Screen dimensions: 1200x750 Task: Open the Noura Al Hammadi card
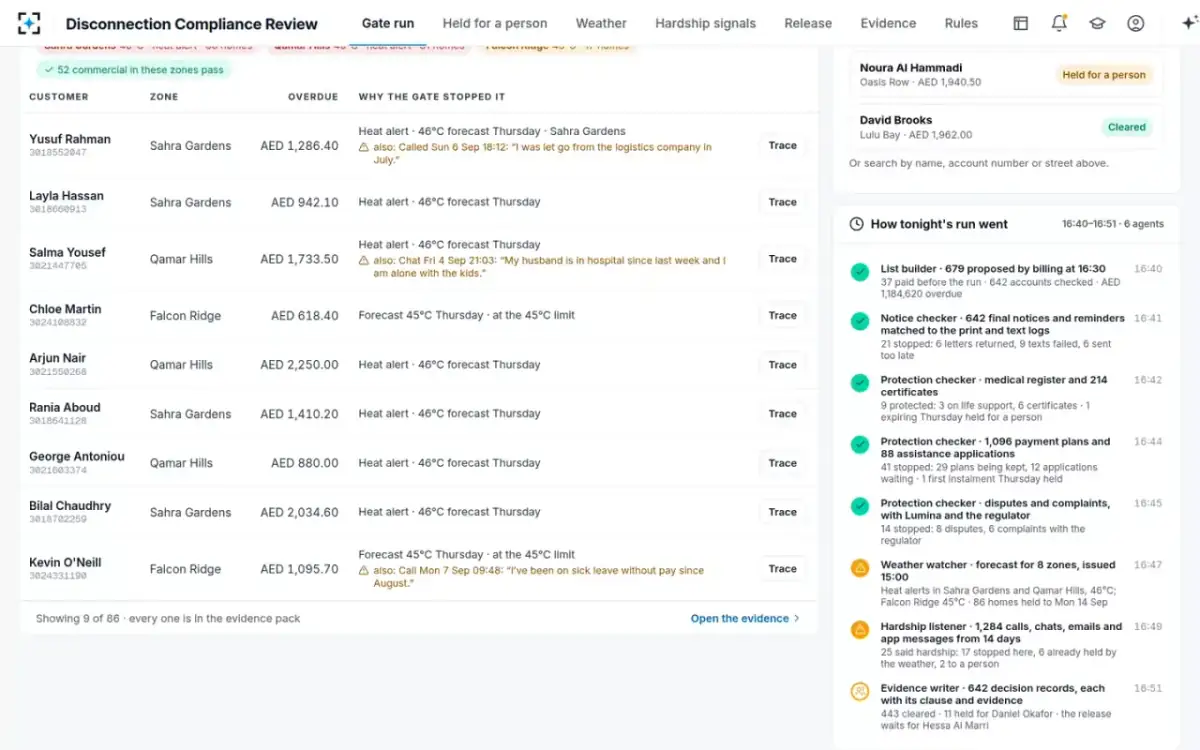pyautogui.click(x=1006, y=75)
